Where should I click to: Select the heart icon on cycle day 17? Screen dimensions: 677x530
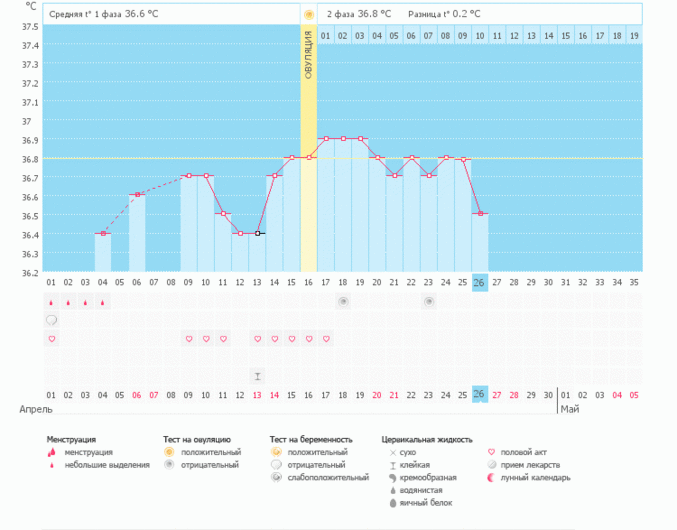point(326,339)
